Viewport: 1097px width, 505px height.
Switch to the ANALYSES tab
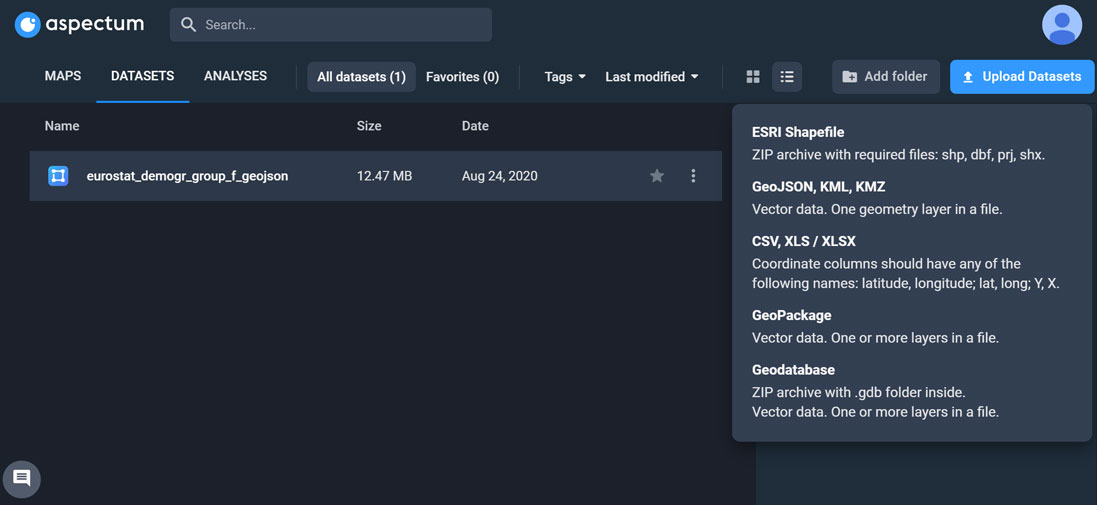[x=235, y=76]
